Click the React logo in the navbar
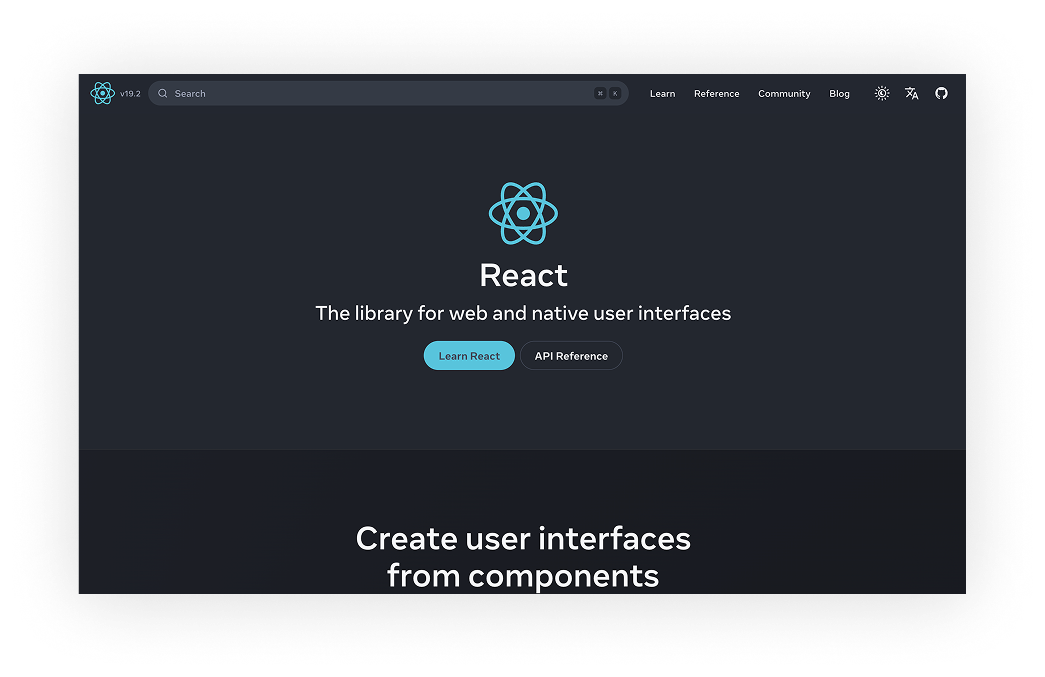This screenshot has height=677, width=1045. pyautogui.click(x=103, y=92)
